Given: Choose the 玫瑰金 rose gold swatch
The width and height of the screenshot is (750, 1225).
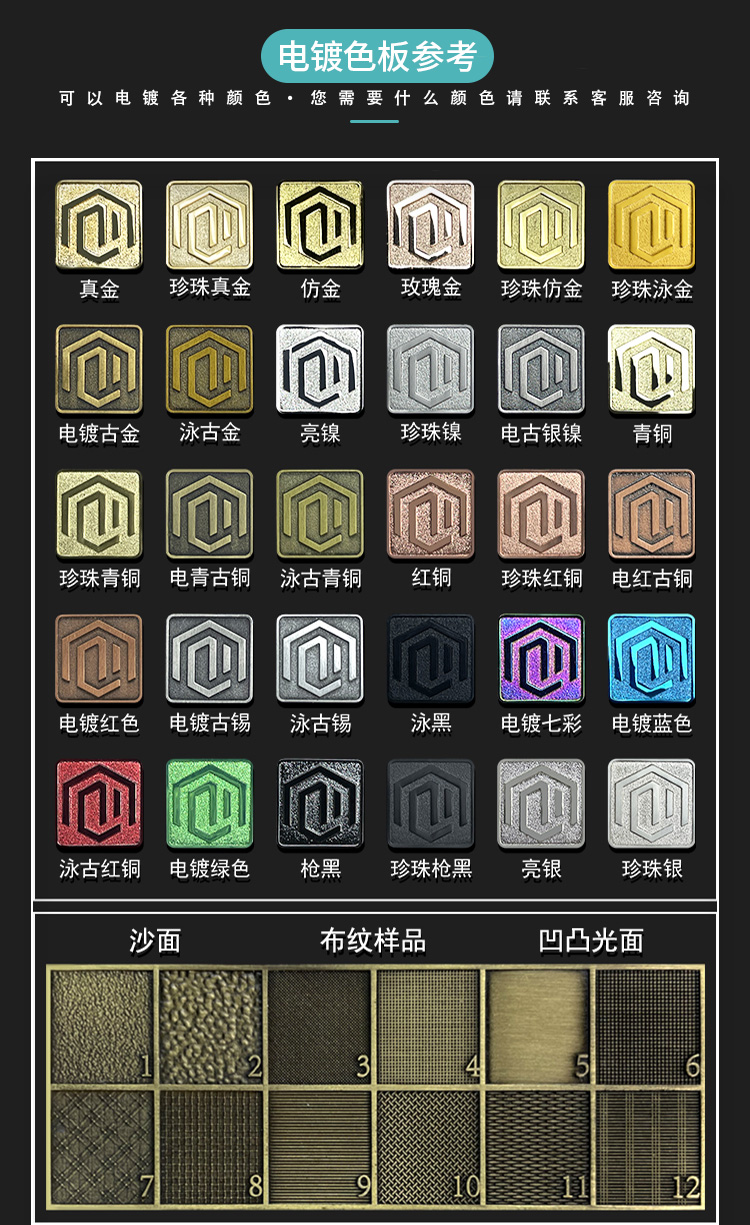Looking at the screenshot, I should point(431,225).
